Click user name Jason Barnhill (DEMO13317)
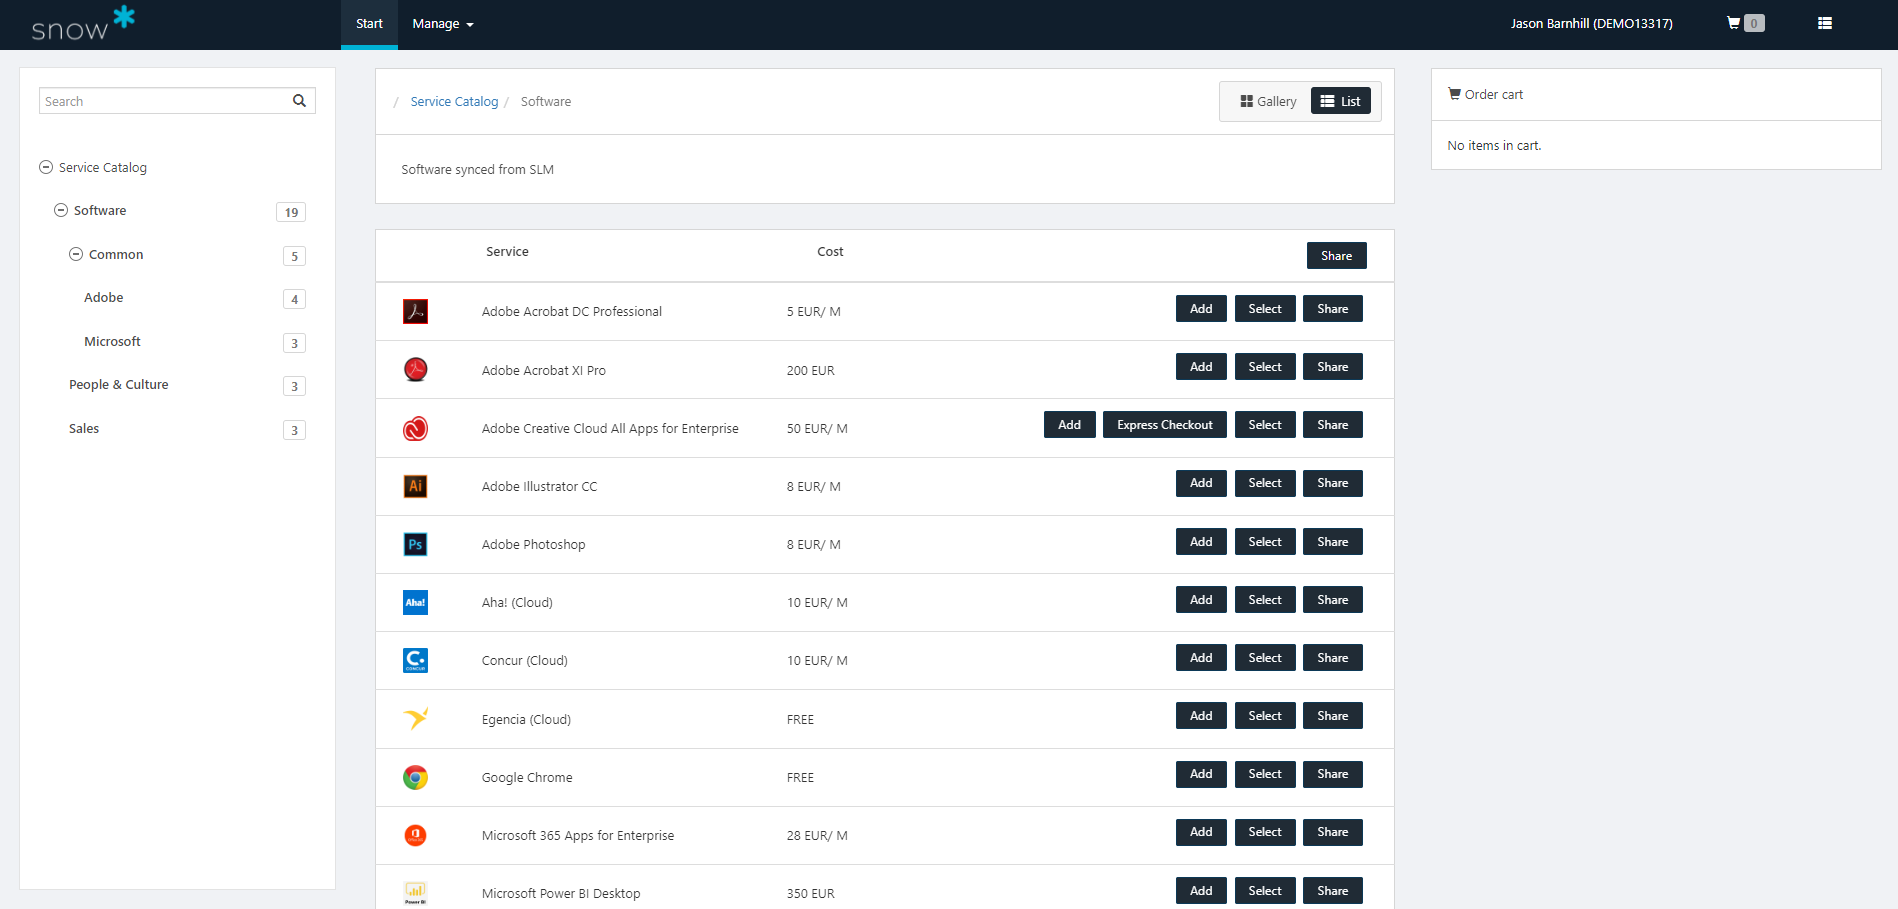This screenshot has height=909, width=1898. point(1591,23)
